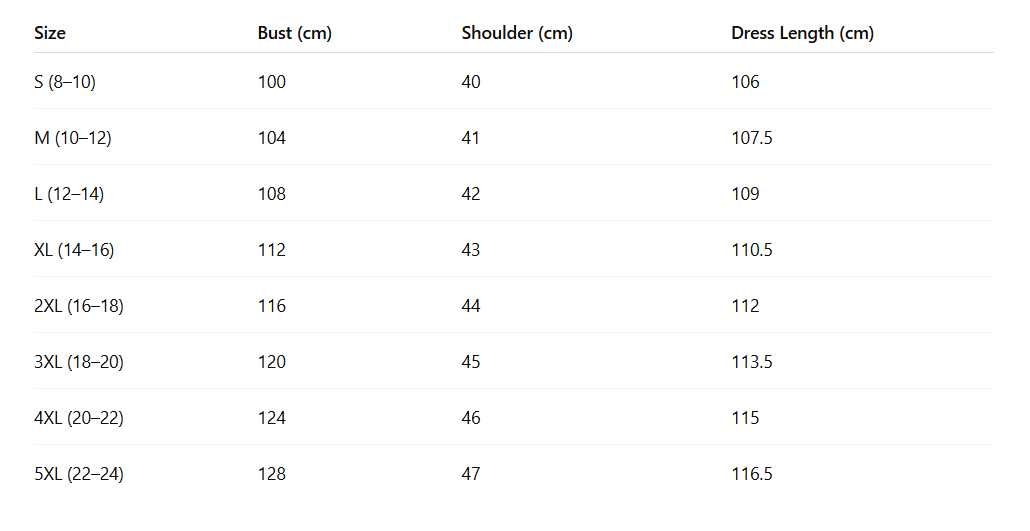Click dress length value 116.5

(x=752, y=474)
